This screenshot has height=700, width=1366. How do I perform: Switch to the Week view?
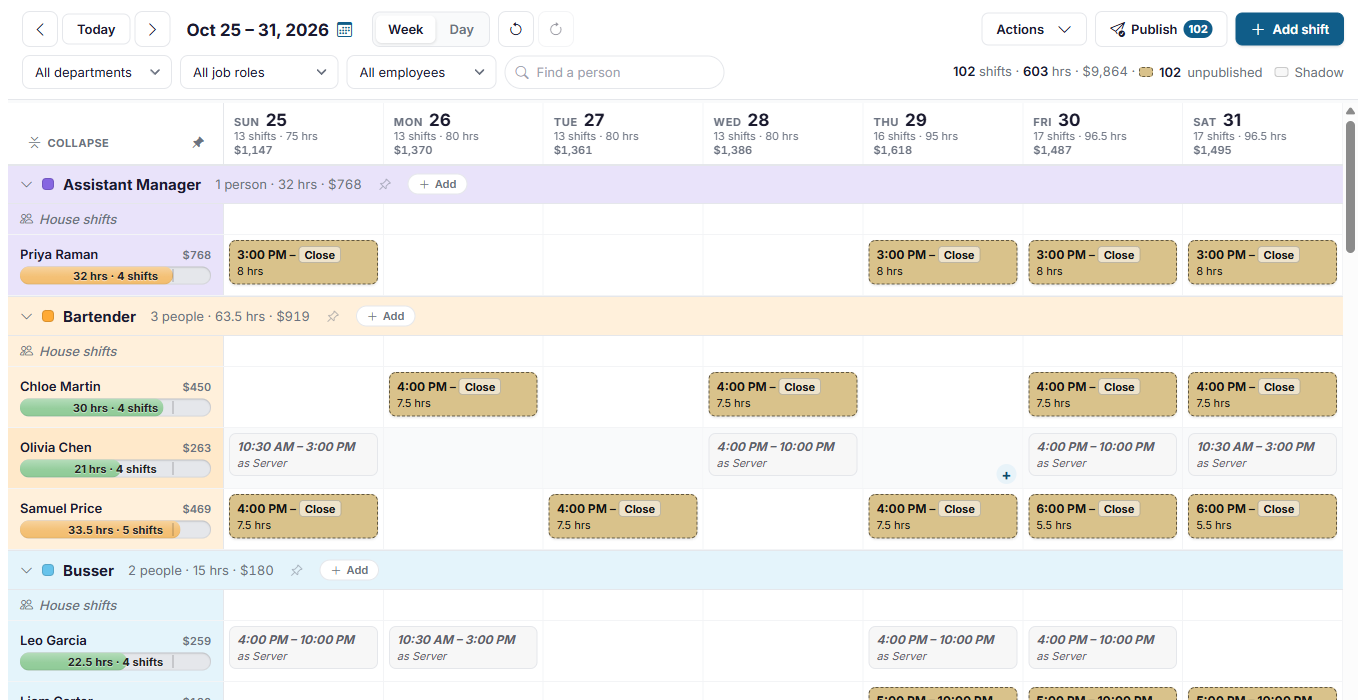tap(405, 29)
